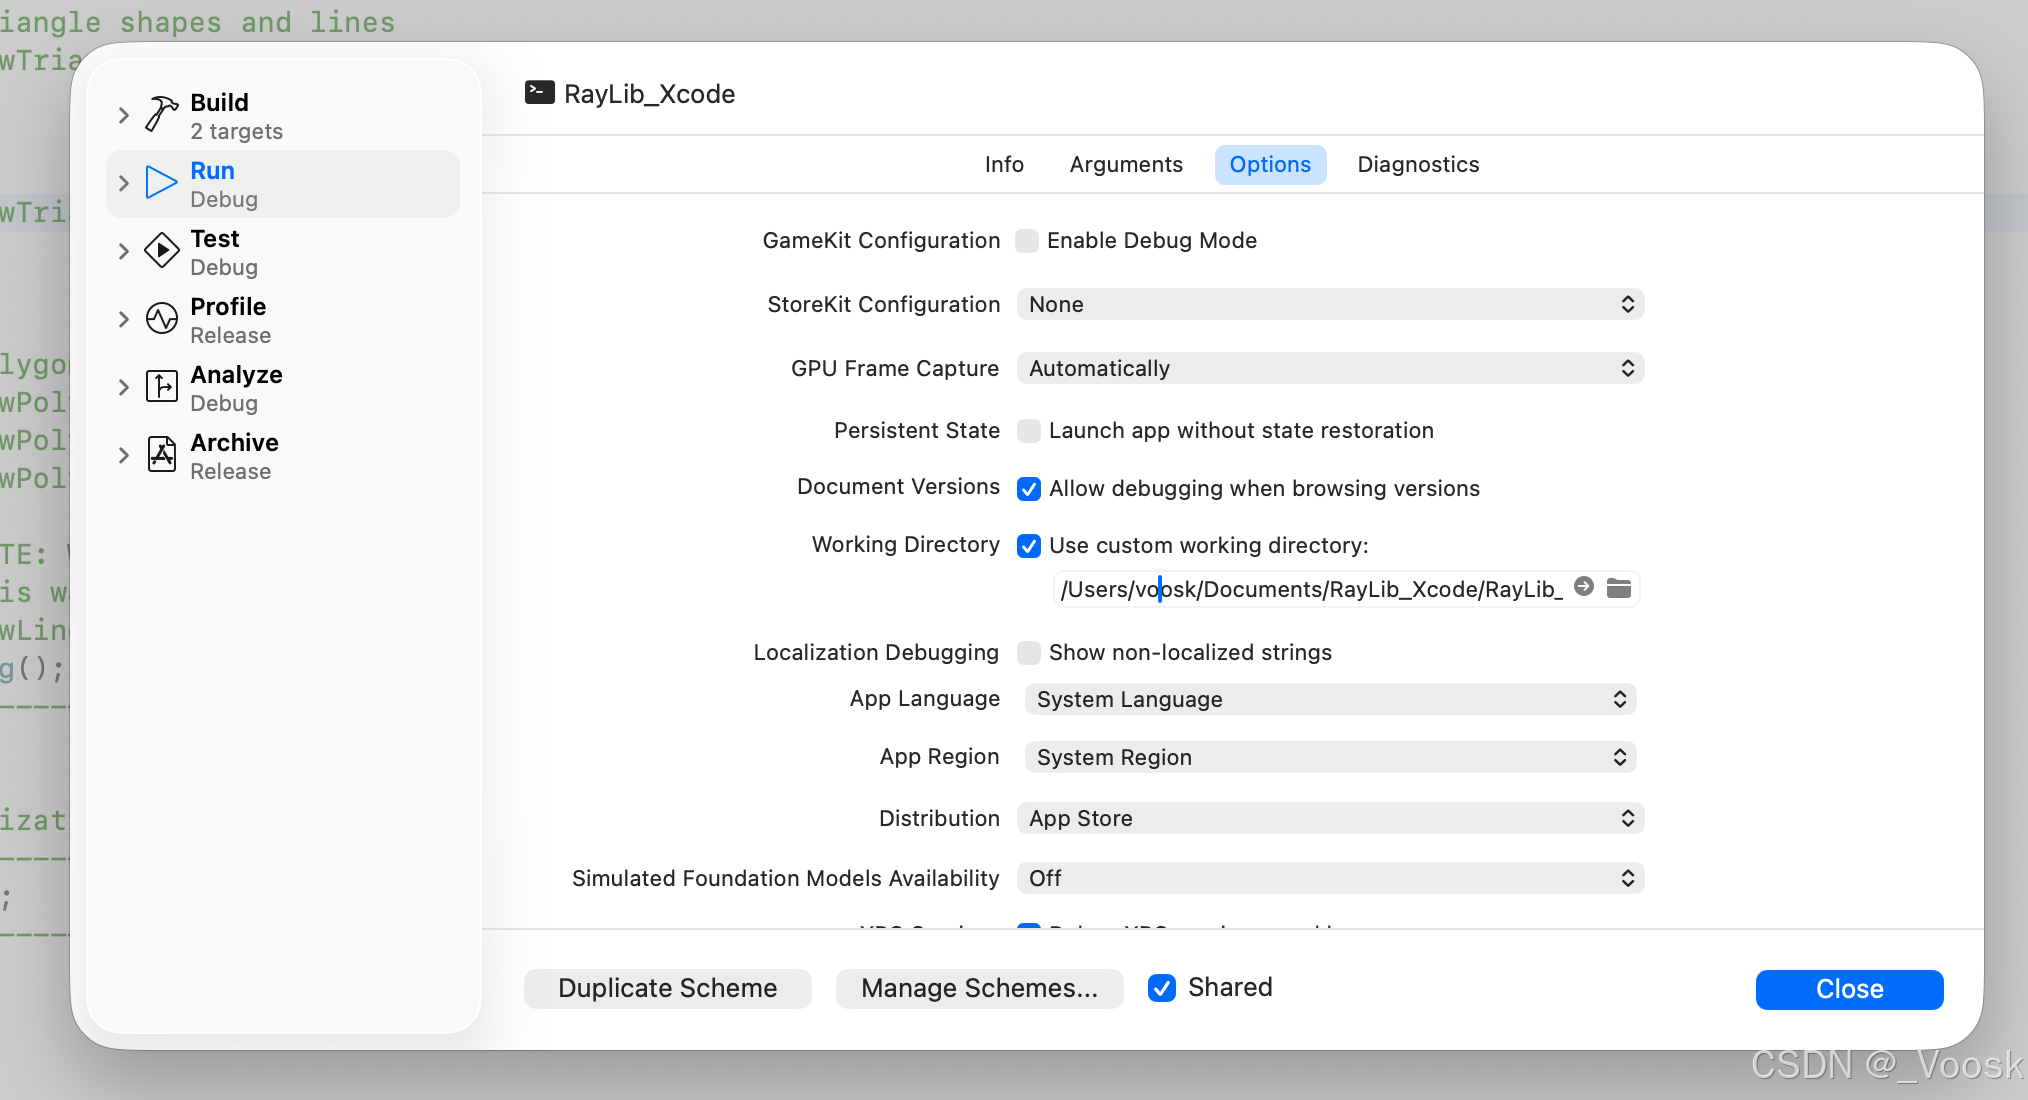This screenshot has width=2028, height=1100.
Task: Uncheck Use custom working directory
Action: pos(1029,546)
